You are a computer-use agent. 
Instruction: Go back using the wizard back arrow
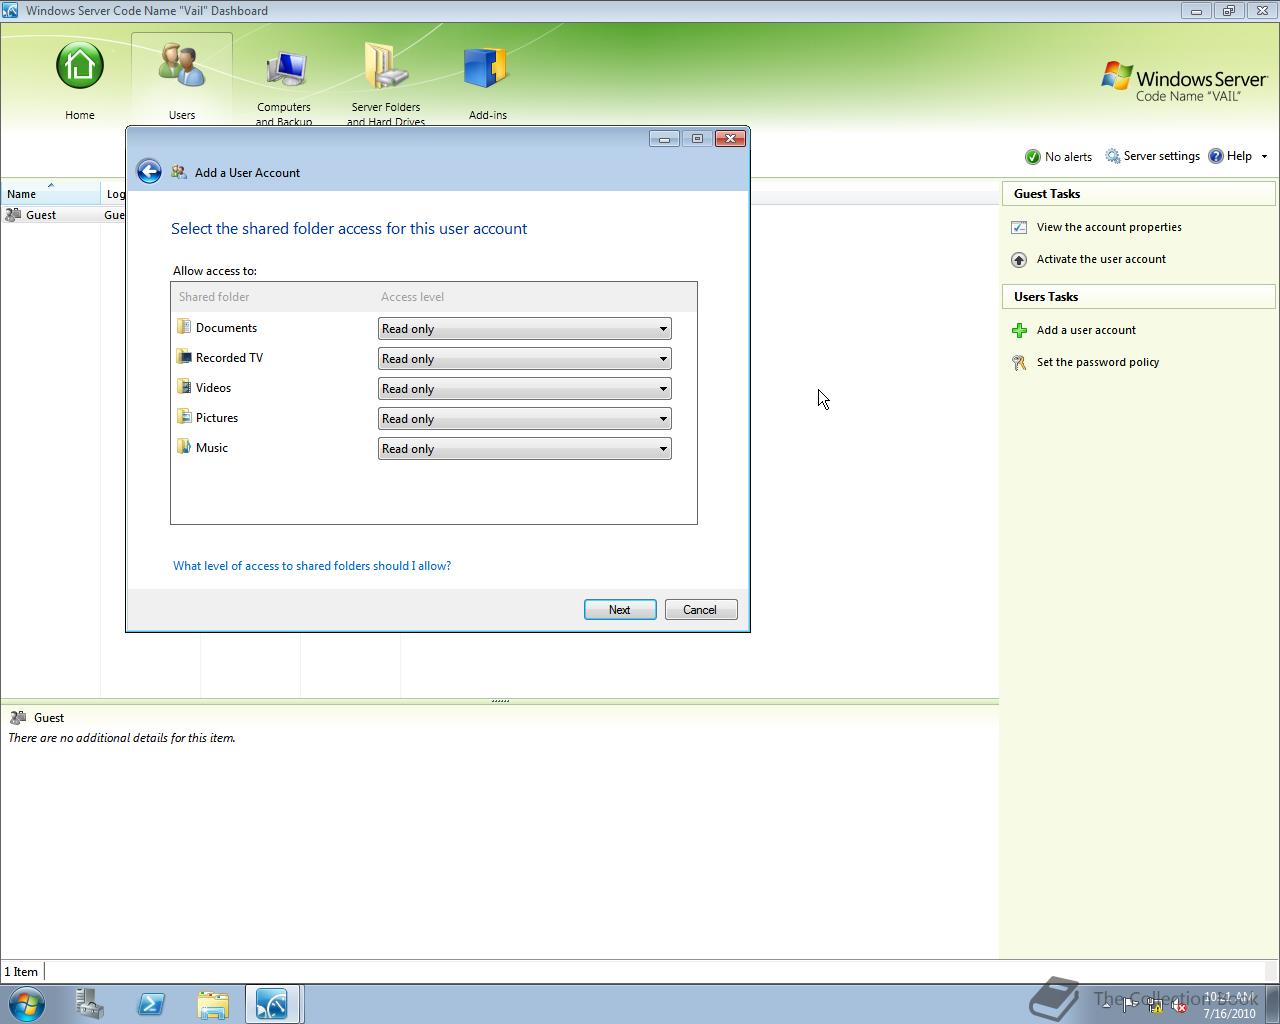(x=149, y=172)
